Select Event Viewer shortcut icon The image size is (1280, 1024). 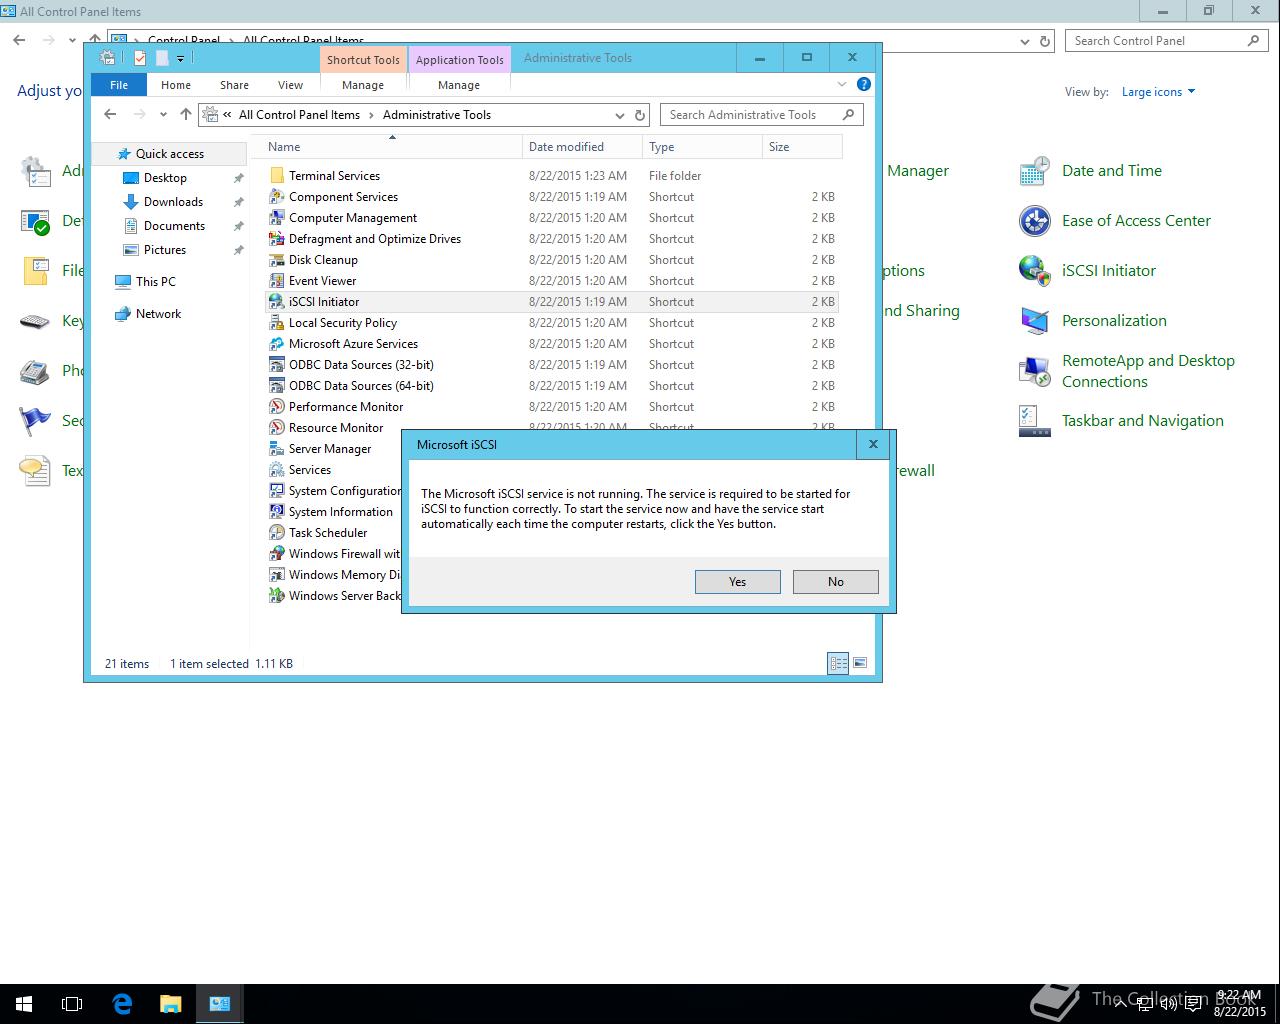277,281
